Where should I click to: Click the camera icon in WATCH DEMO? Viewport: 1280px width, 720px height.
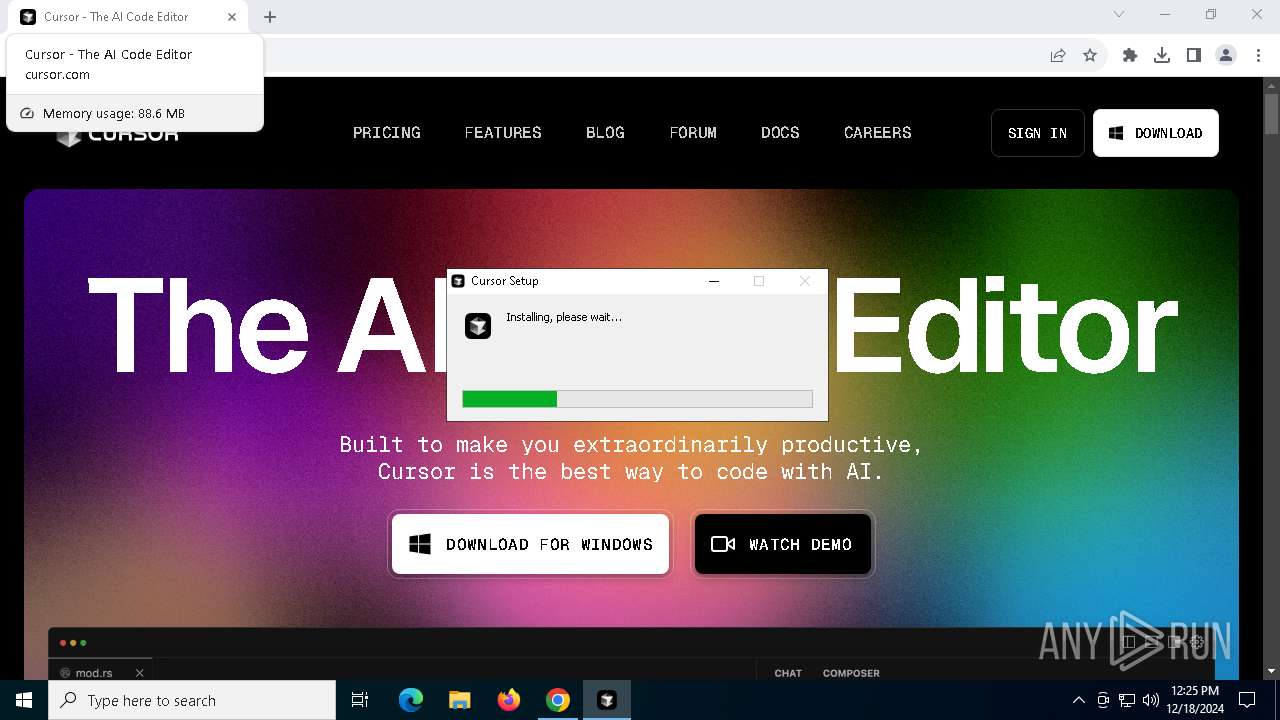pos(723,544)
